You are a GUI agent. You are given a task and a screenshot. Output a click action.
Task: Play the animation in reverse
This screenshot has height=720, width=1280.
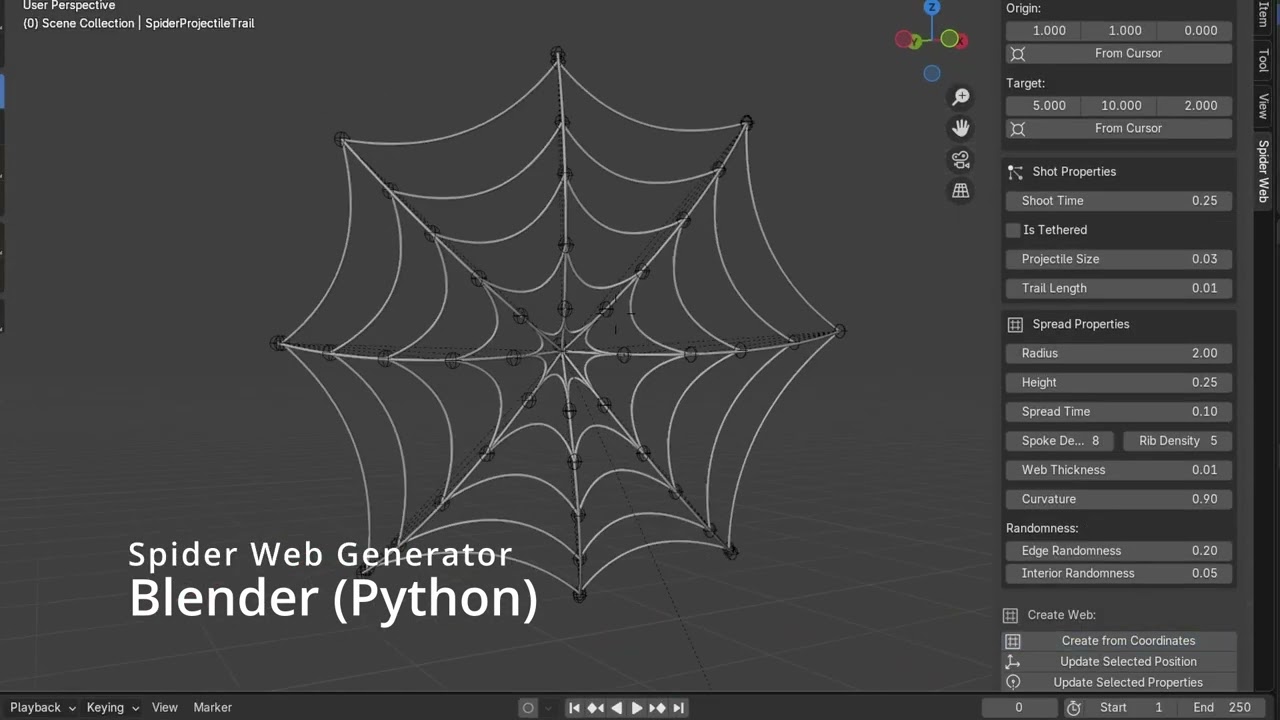[616, 708]
